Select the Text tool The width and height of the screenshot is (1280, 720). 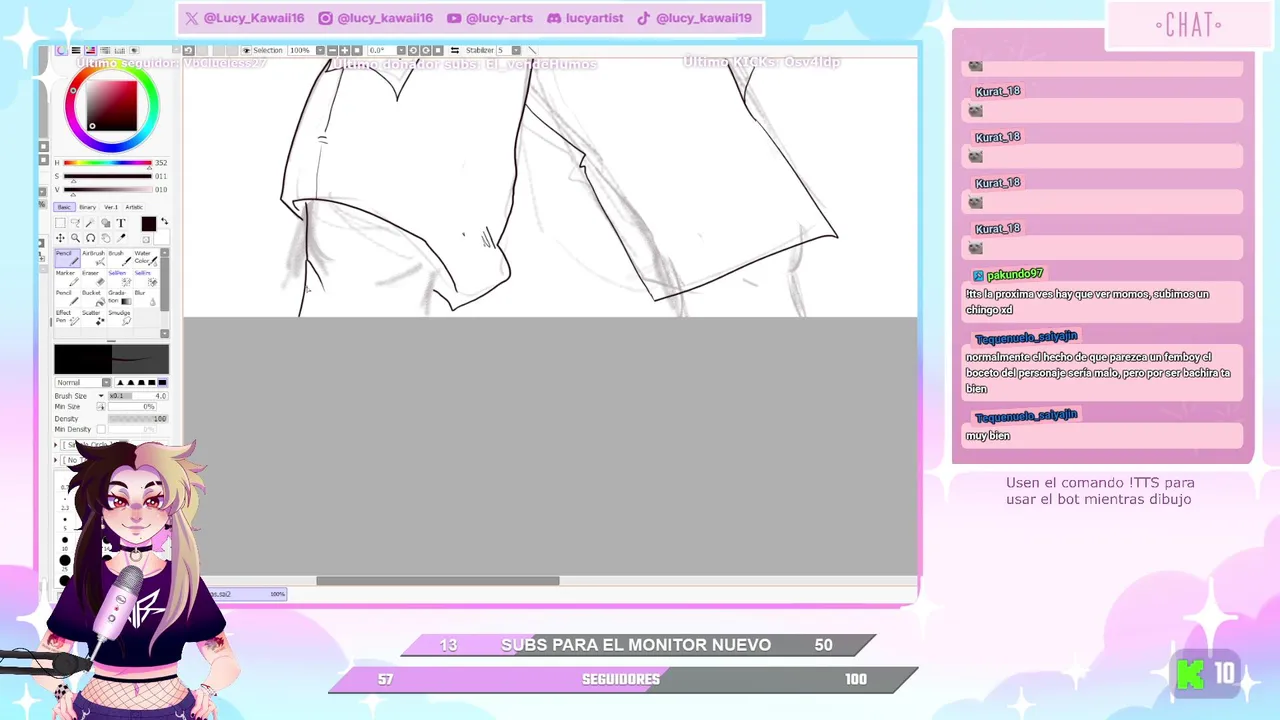(x=120, y=223)
